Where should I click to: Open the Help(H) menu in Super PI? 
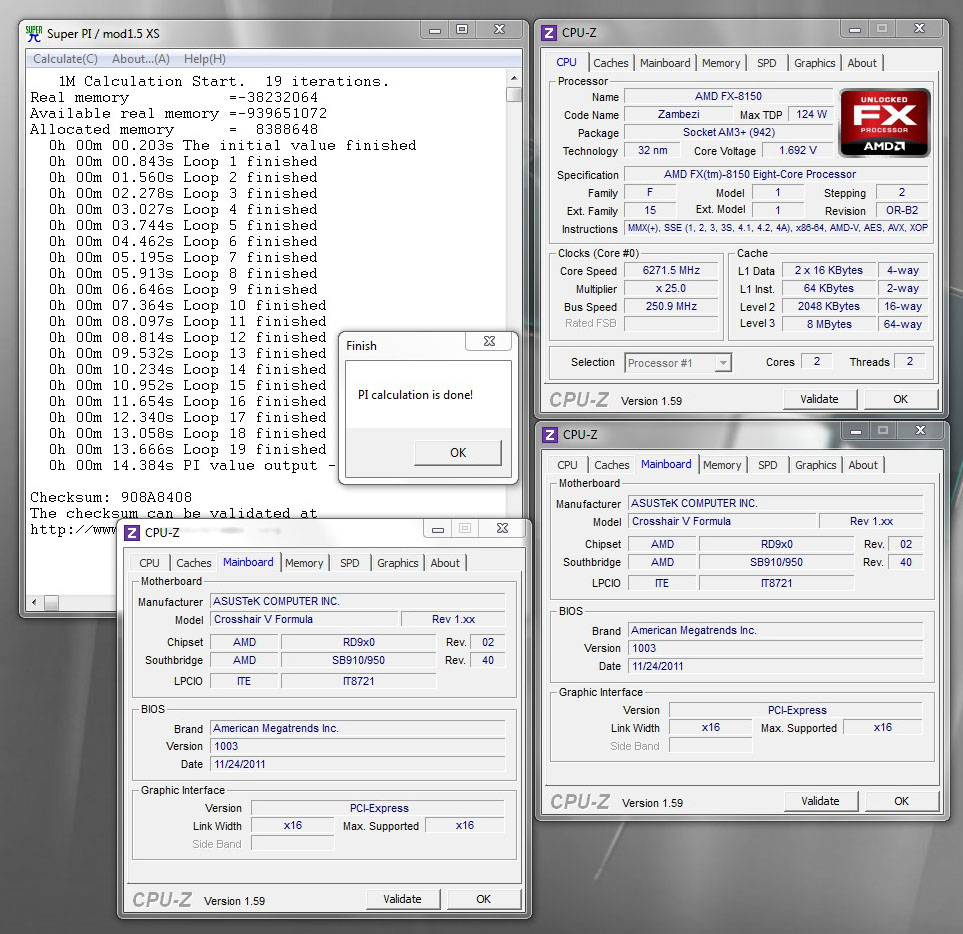click(205, 59)
